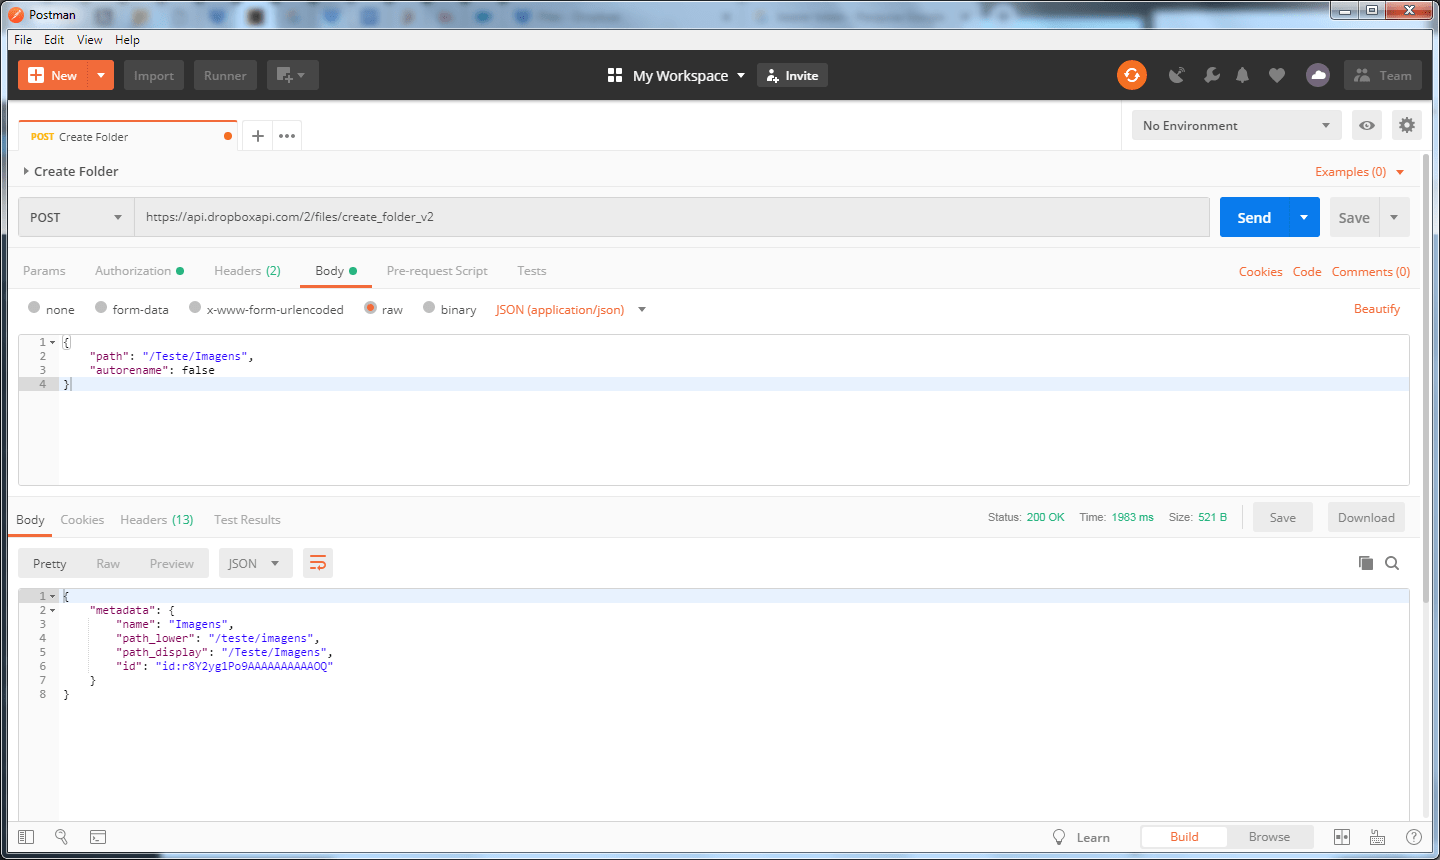Click the Runner button
This screenshot has height=860, width=1440.
[225, 75]
